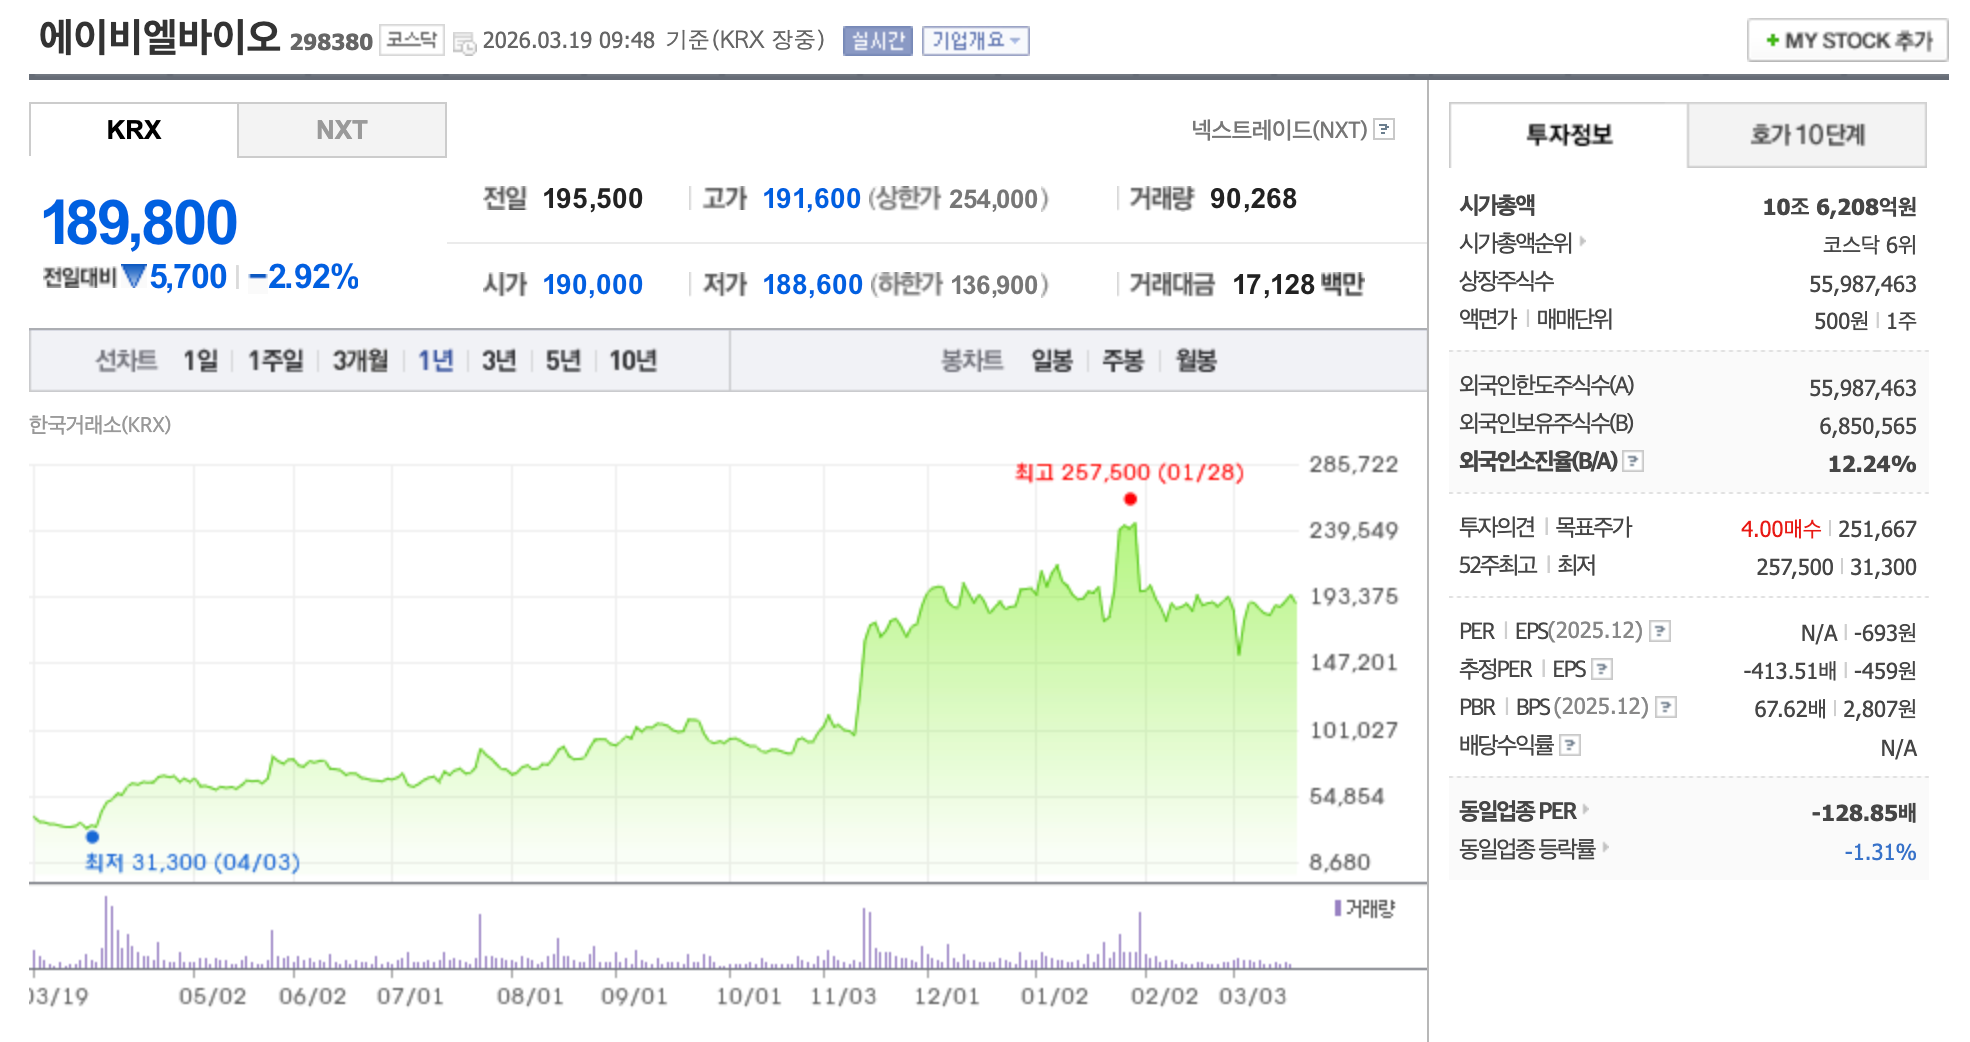Open the PER EPS(2025.12) help icon

pyautogui.click(x=1660, y=631)
